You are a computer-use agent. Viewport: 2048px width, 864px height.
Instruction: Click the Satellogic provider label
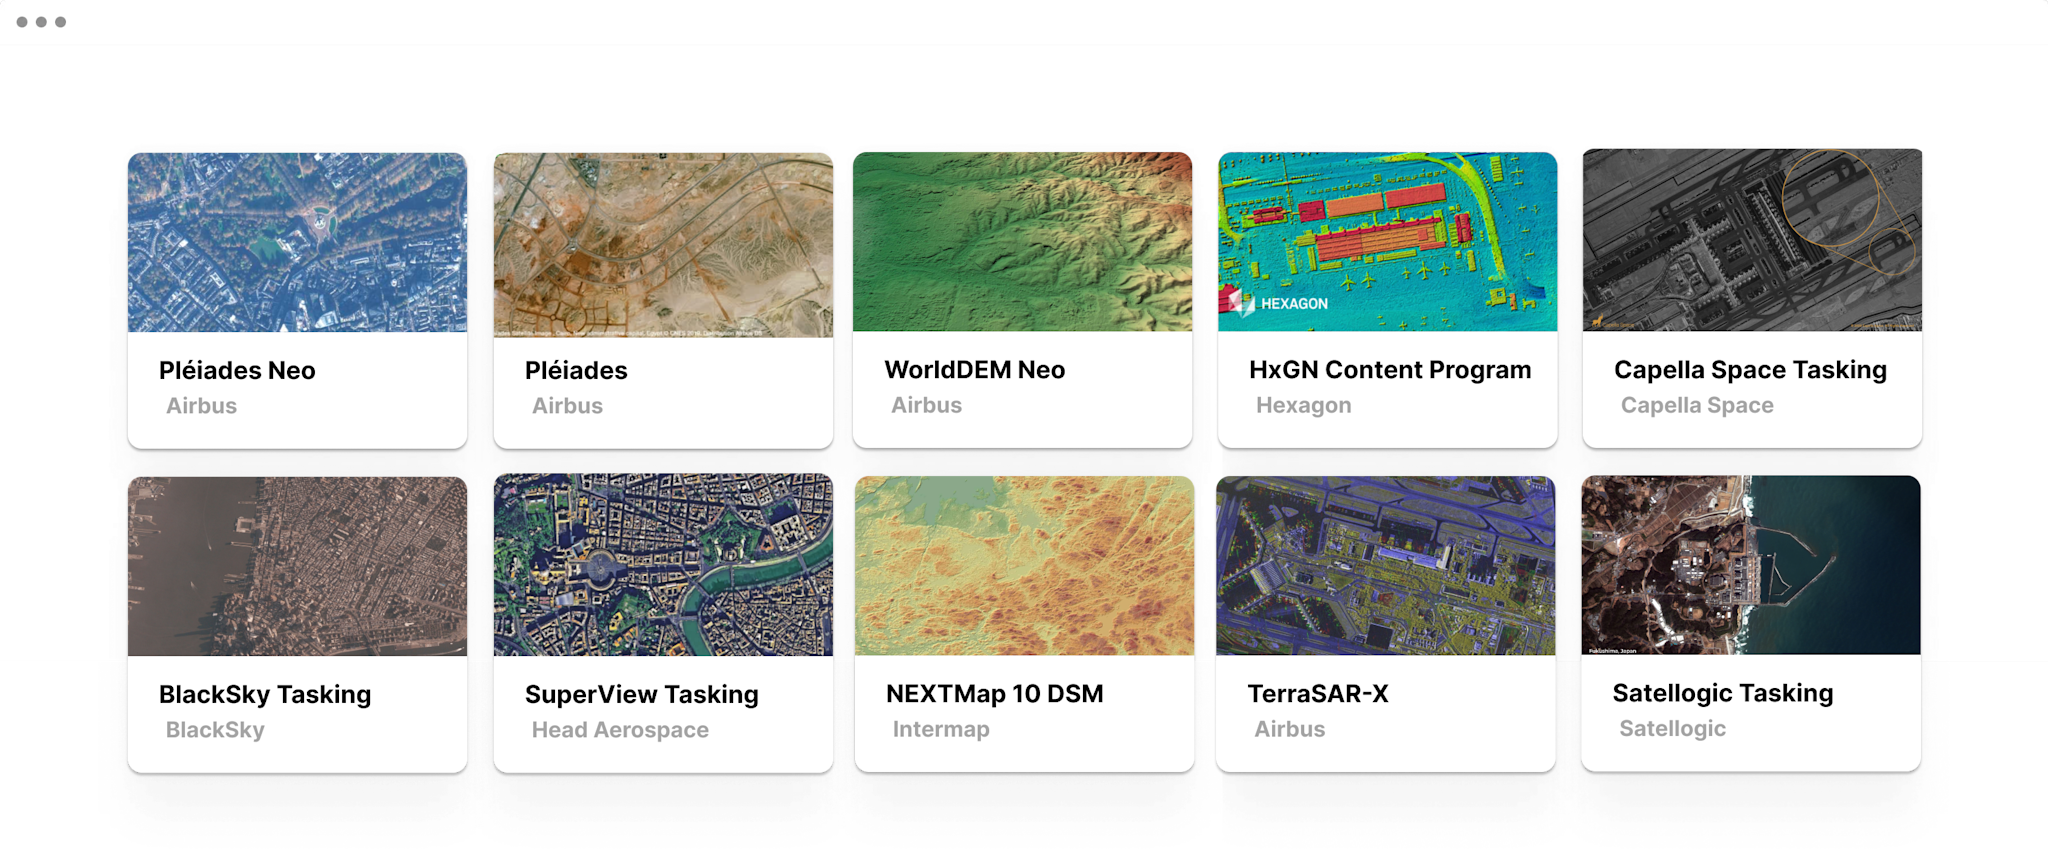(1672, 728)
